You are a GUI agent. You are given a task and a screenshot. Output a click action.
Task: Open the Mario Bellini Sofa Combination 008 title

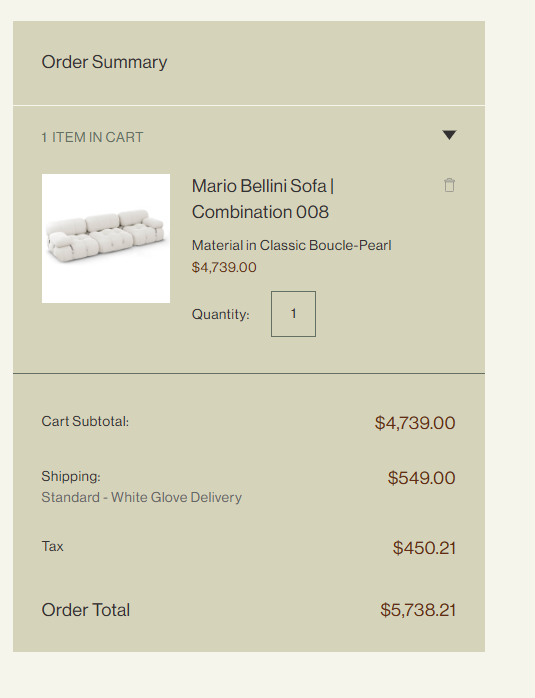tap(263, 199)
